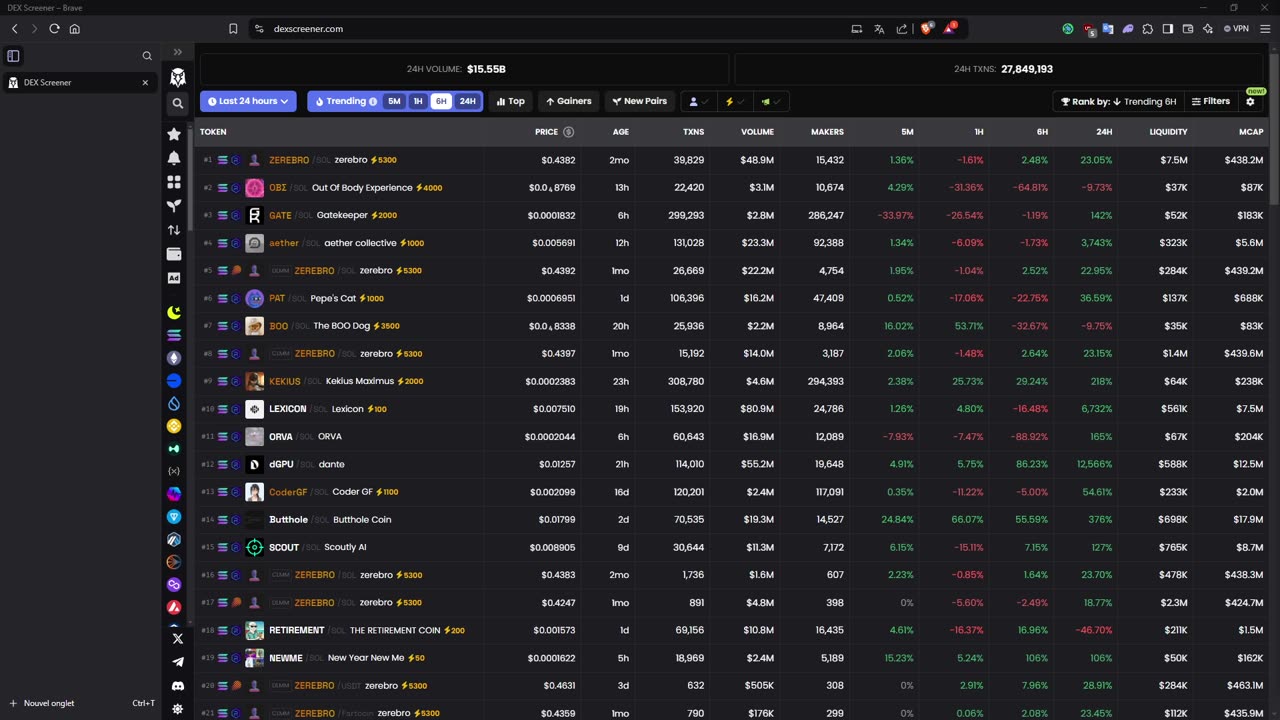Open the portfolio wallet icon in sidebar

tap(174, 254)
